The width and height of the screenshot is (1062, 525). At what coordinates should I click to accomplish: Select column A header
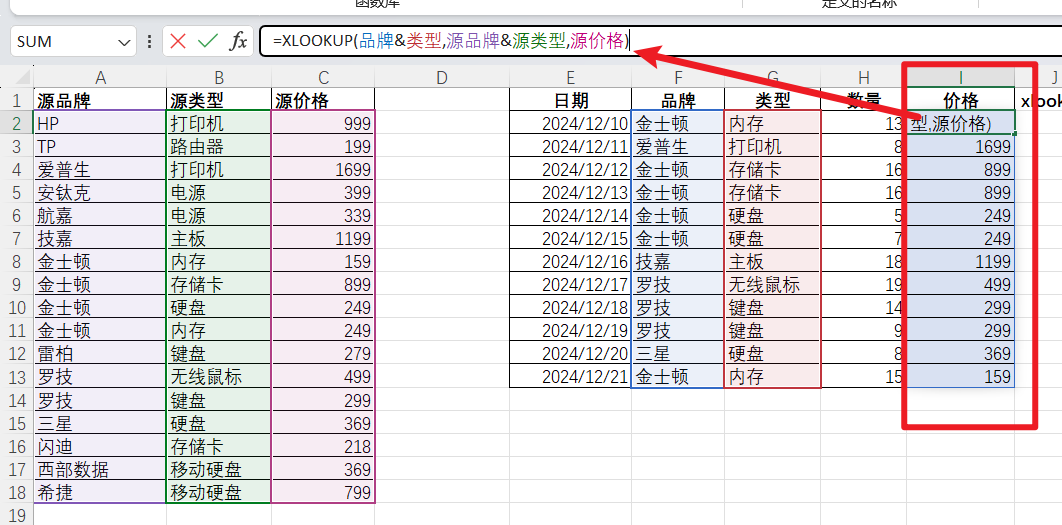pos(100,78)
